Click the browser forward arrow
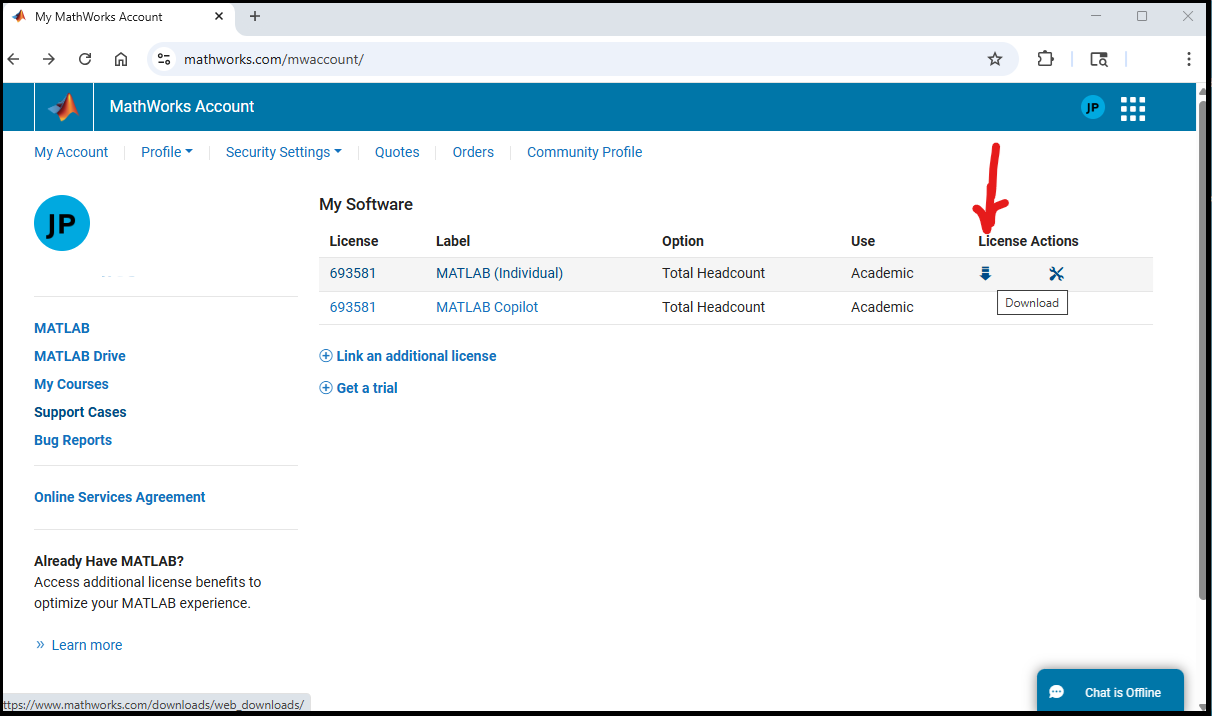Screen dimensions: 1212x716 [49, 59]
